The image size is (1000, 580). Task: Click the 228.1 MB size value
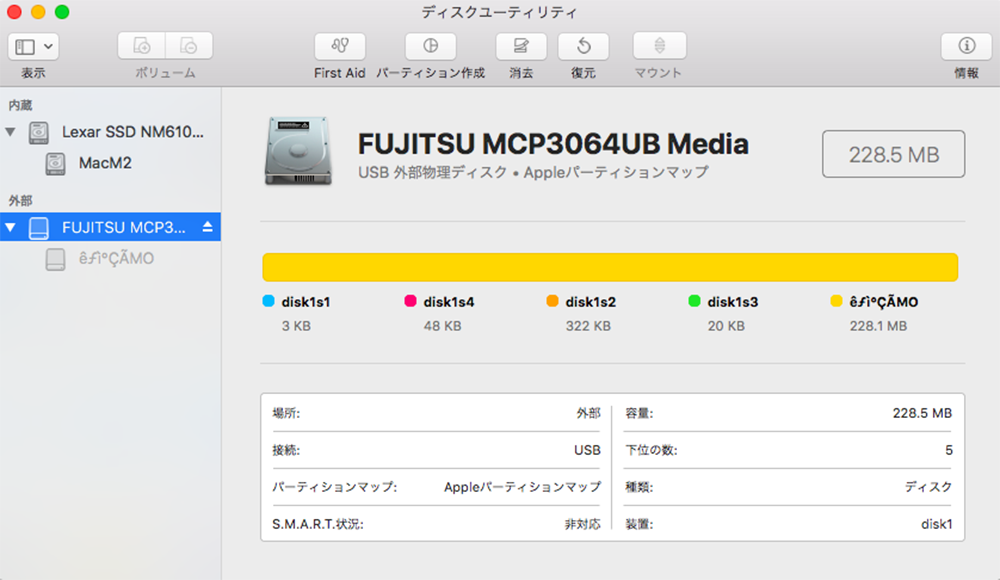[x=878, y=326]
